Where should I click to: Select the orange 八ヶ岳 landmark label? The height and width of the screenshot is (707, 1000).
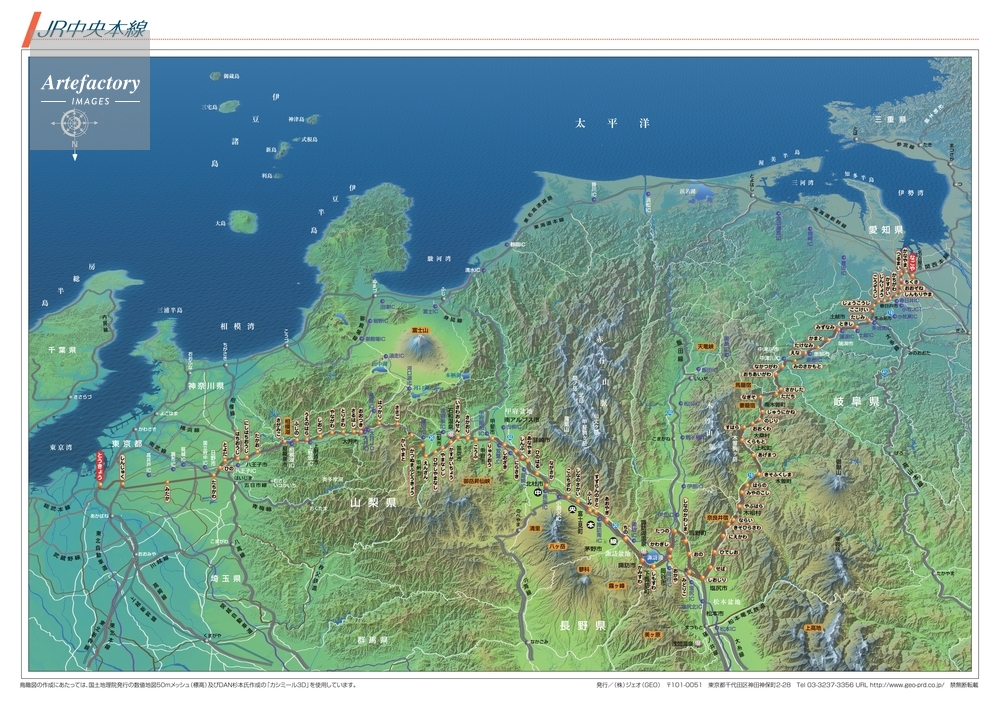pyautogui.click(x=558, y=547)
